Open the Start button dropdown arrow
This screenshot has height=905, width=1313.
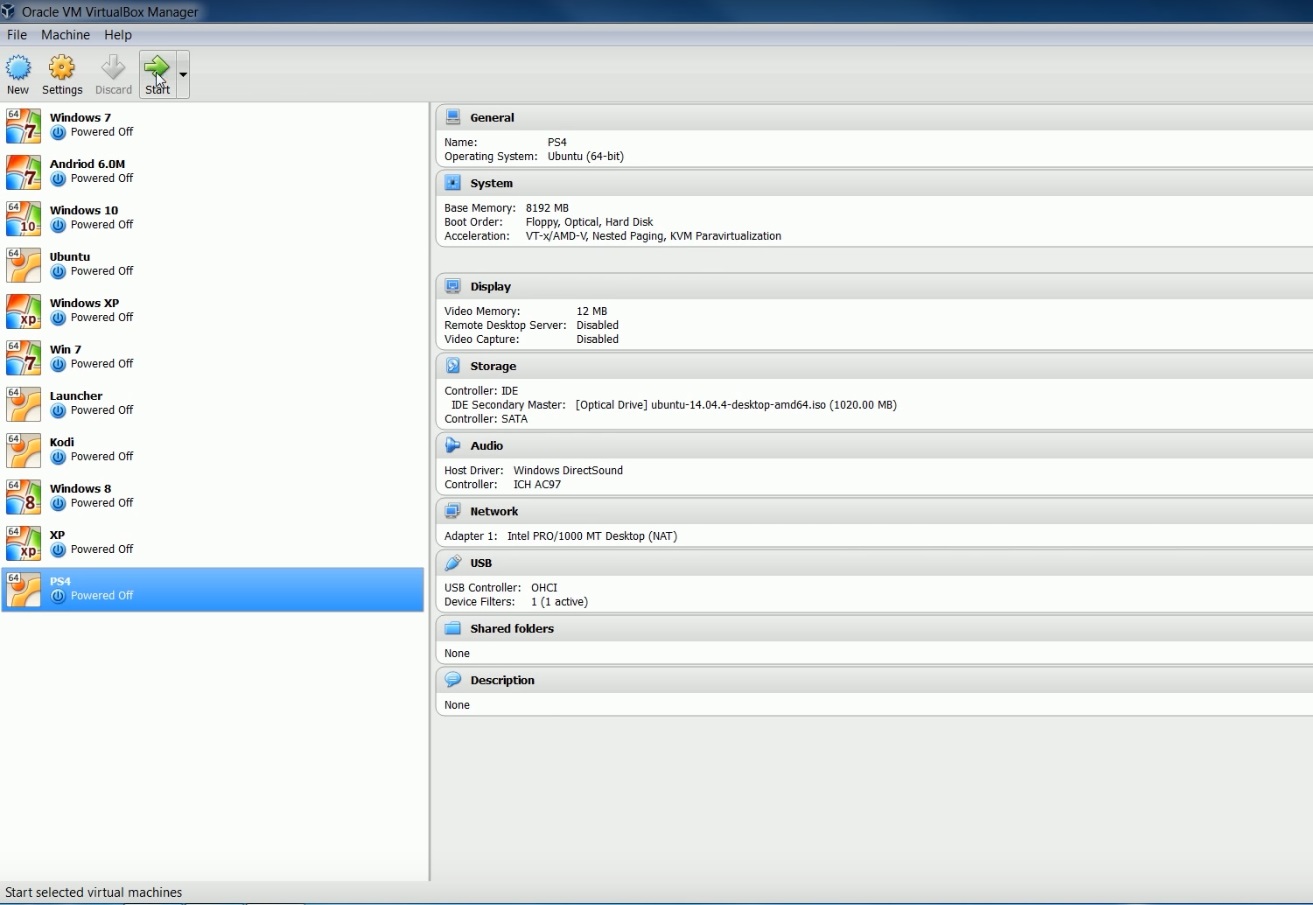pyautogui.click(x=182, y=75)
